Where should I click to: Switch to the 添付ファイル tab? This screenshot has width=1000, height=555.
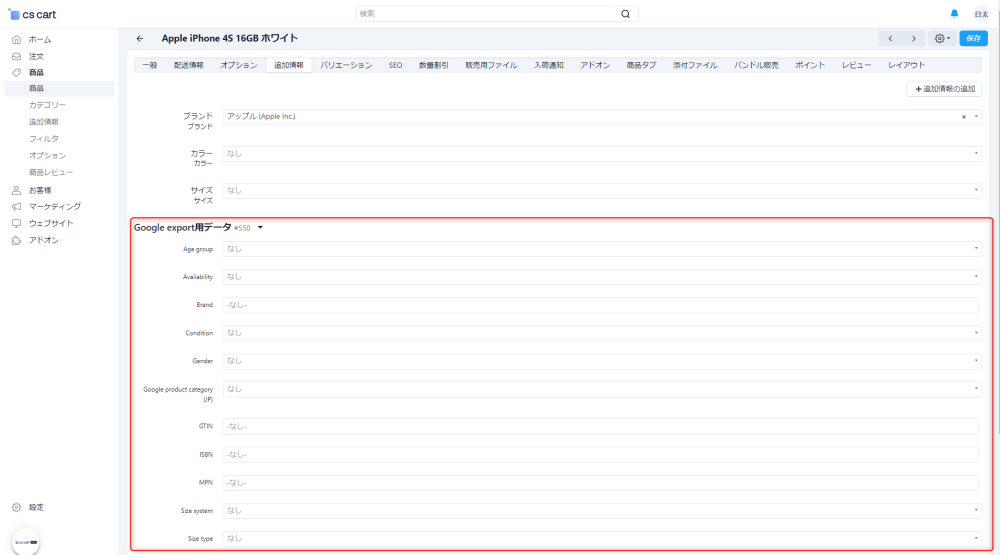coord(695,65)
